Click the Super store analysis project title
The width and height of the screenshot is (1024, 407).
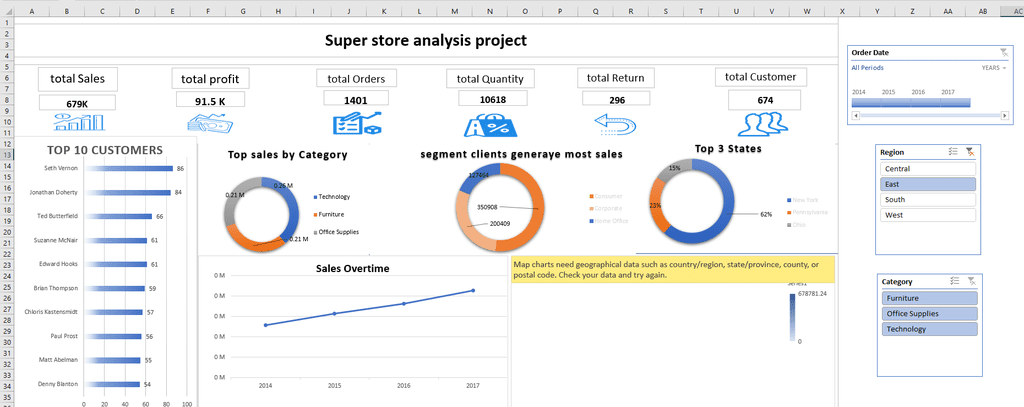coord(426,41)
